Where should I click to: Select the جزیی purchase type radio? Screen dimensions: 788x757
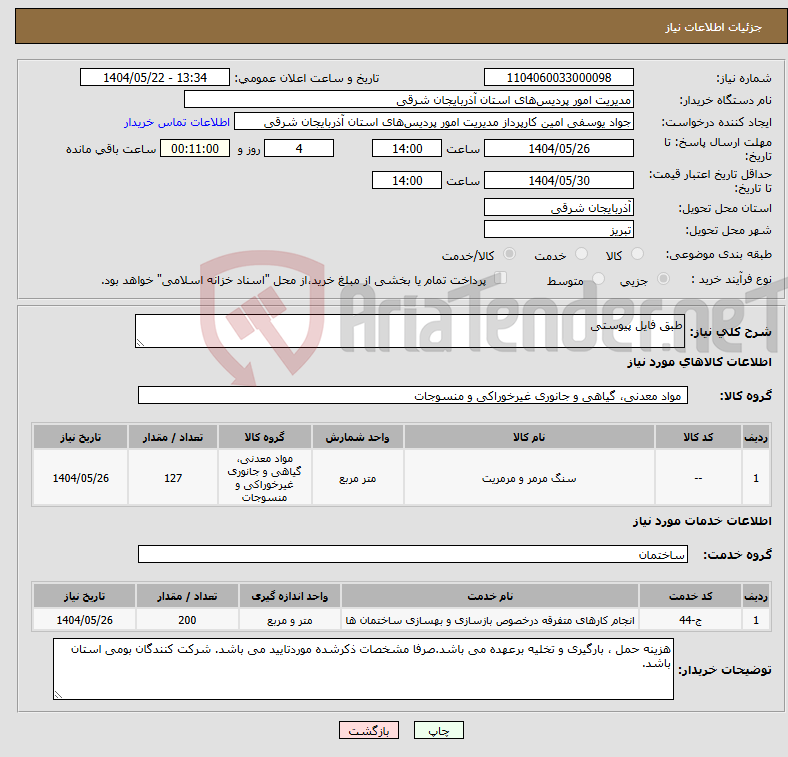663,278
